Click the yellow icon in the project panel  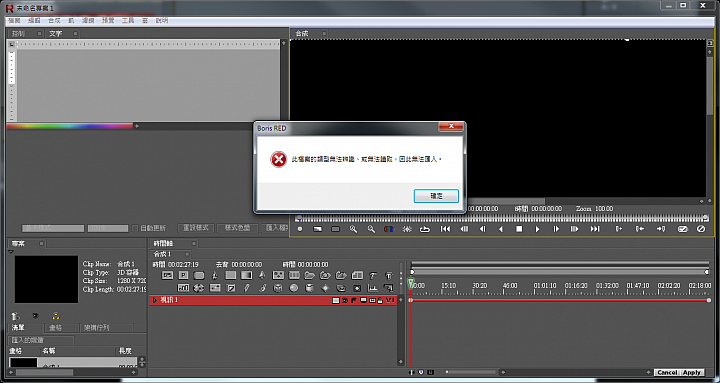pyautogui.click(x=56, y=316)
